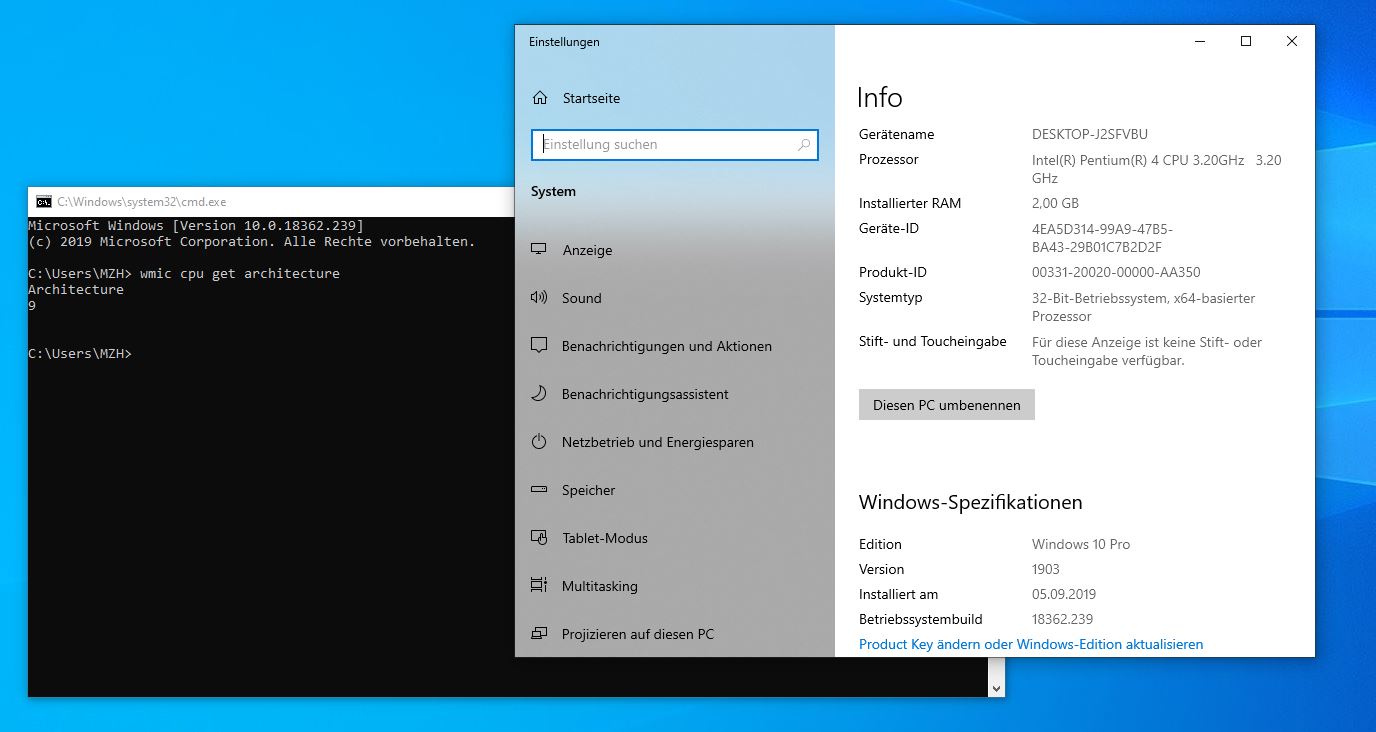
Task: Click the Microsoft Windows version line in cmd
Action: pos(196,226)
